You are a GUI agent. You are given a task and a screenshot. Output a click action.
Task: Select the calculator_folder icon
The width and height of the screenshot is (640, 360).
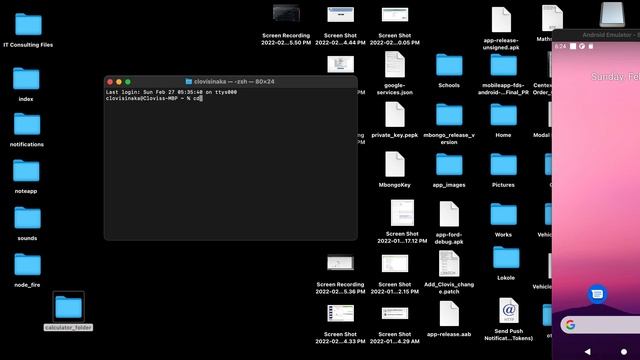pyautogui.click(x=69, y=307)
